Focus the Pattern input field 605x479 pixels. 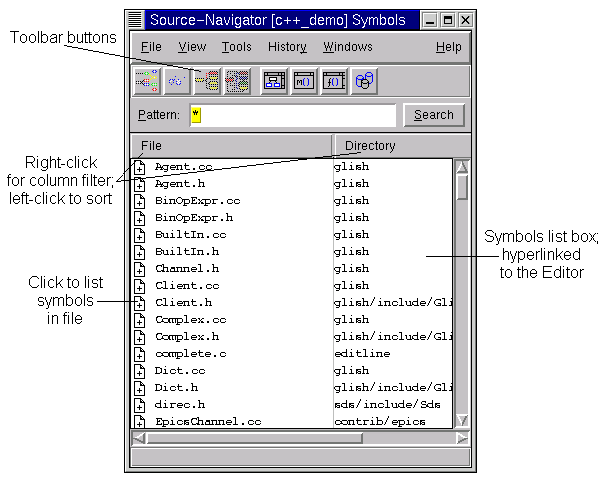pyautogui.click(x=293, y=115)
